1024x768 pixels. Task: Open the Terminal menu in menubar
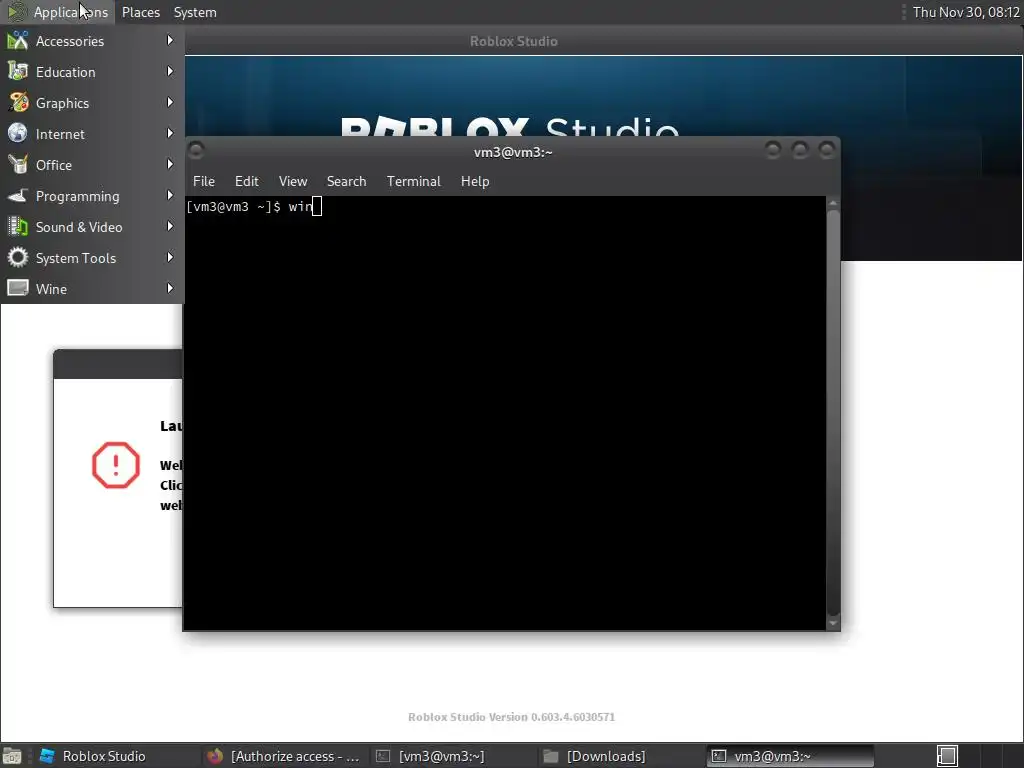pos(413,181)
